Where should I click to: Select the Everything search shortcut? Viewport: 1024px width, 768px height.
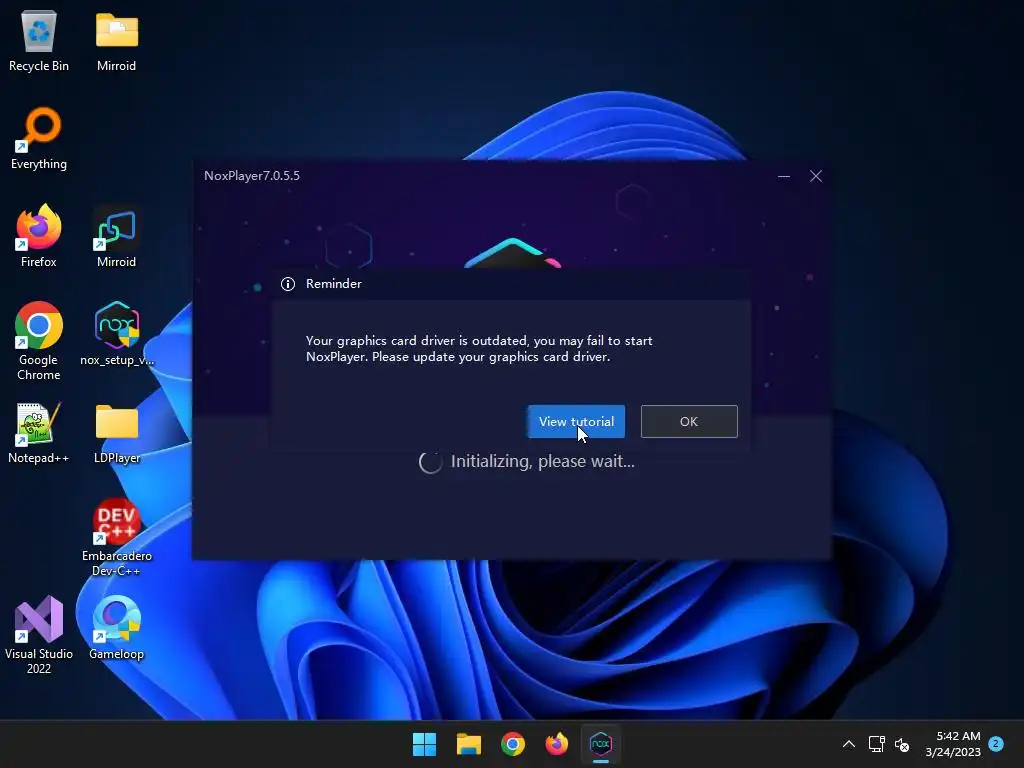pyautogui.click(x=39, y=139)
